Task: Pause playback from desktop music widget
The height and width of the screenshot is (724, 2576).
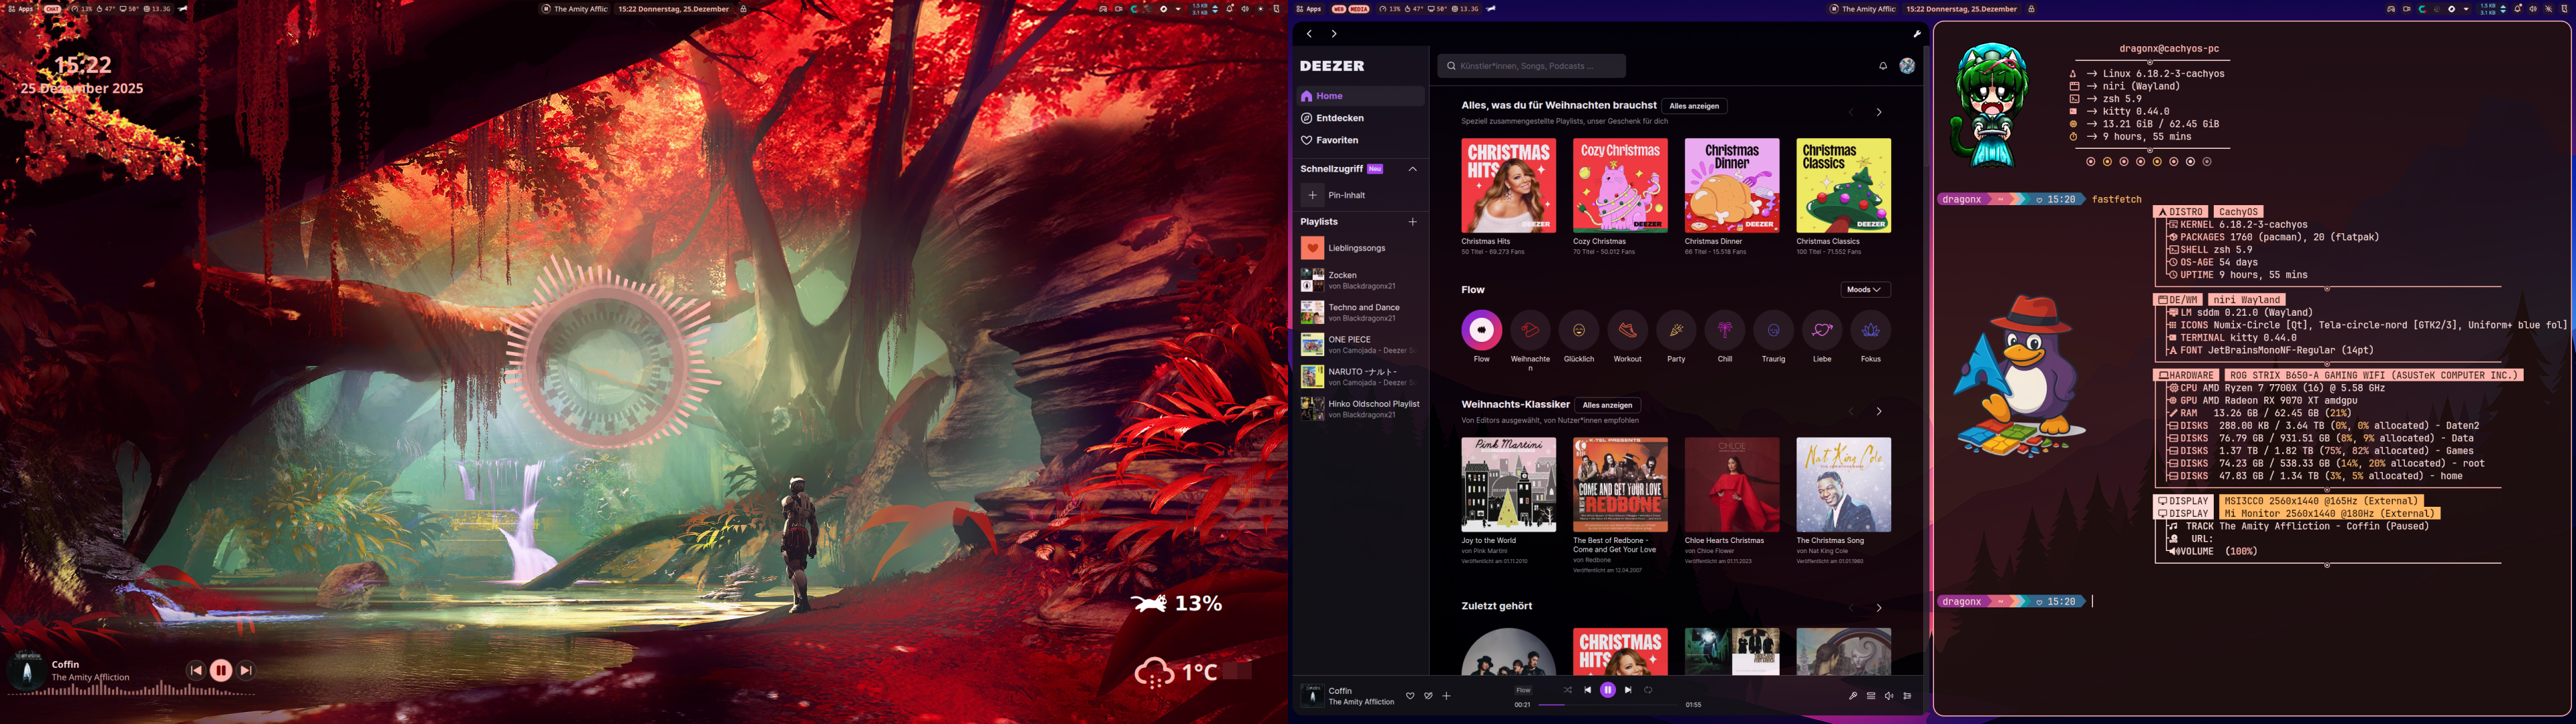Action: [x=221, y=671]
